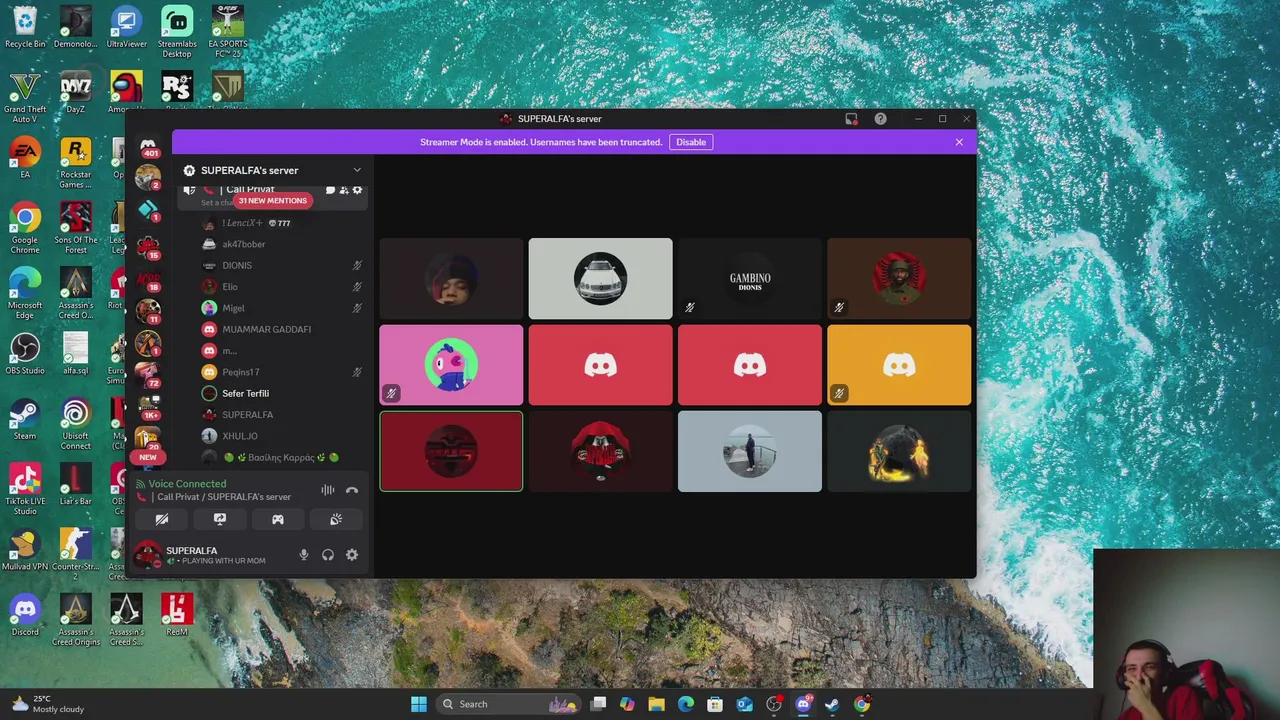Open server with 11 notifications badge
Viewport: 1280px width, 720px height.
(x=148, y=311)
